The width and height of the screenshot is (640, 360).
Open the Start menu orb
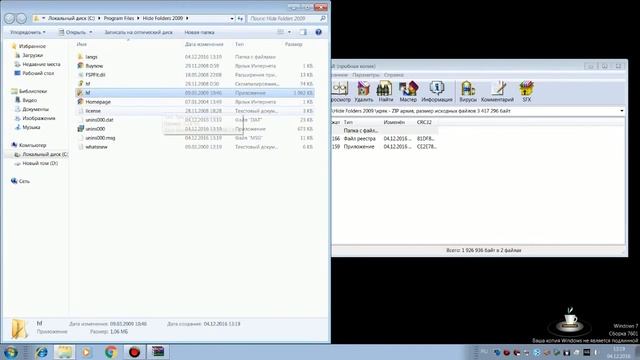click(x=11, y=352)
